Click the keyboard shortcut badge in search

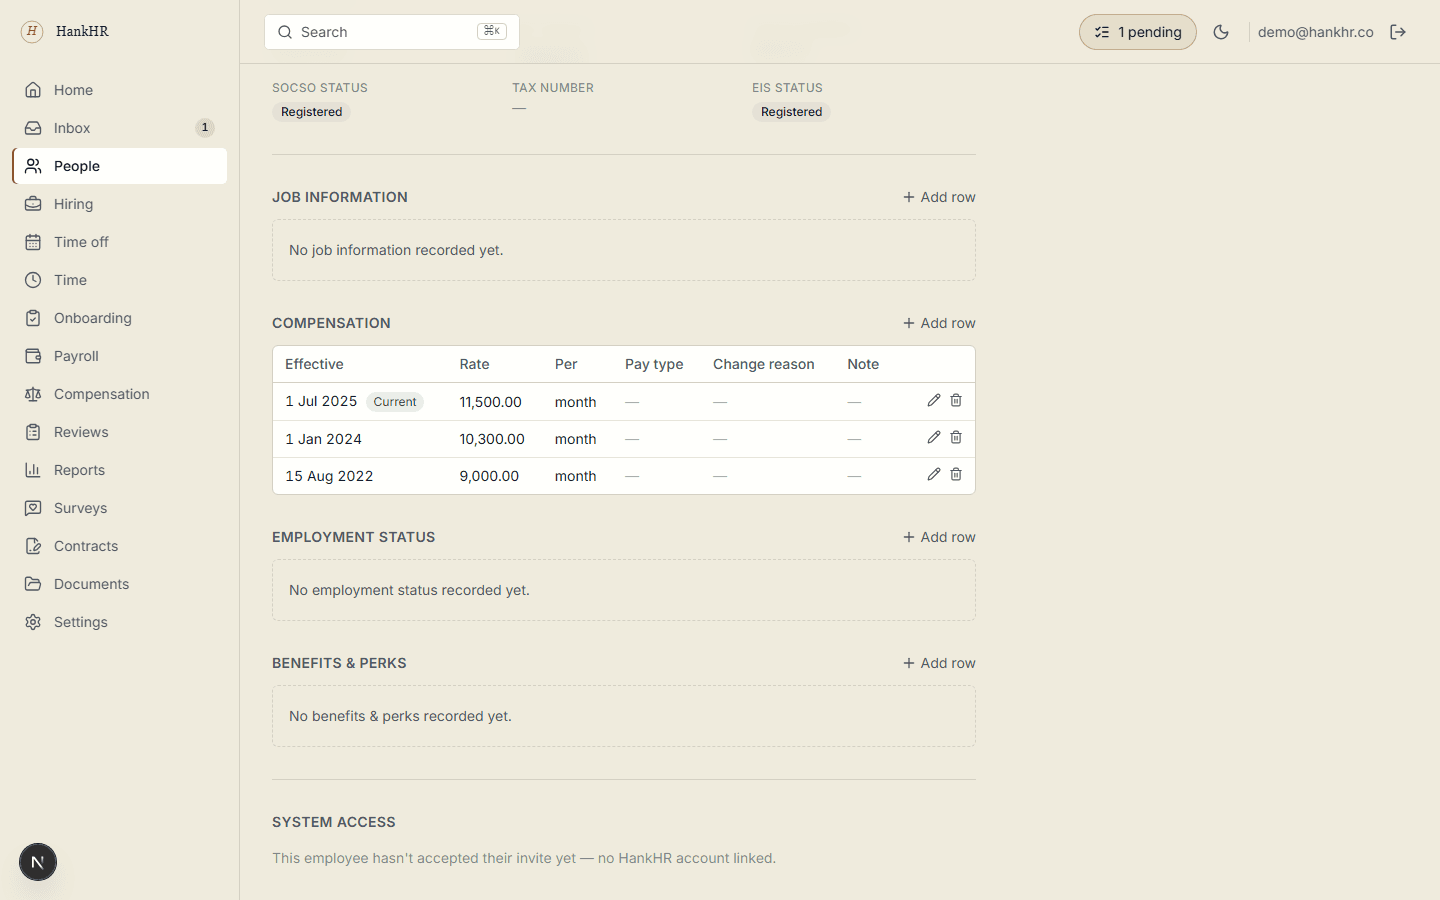(x=492, y=31)
